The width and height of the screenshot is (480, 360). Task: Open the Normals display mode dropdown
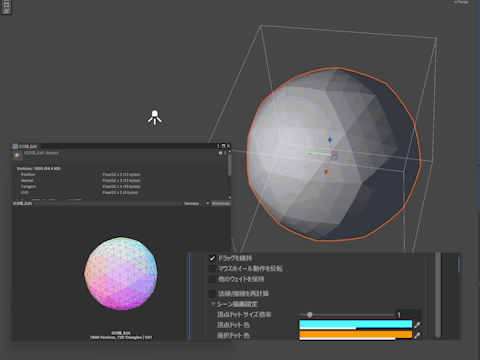click(196, 203)
